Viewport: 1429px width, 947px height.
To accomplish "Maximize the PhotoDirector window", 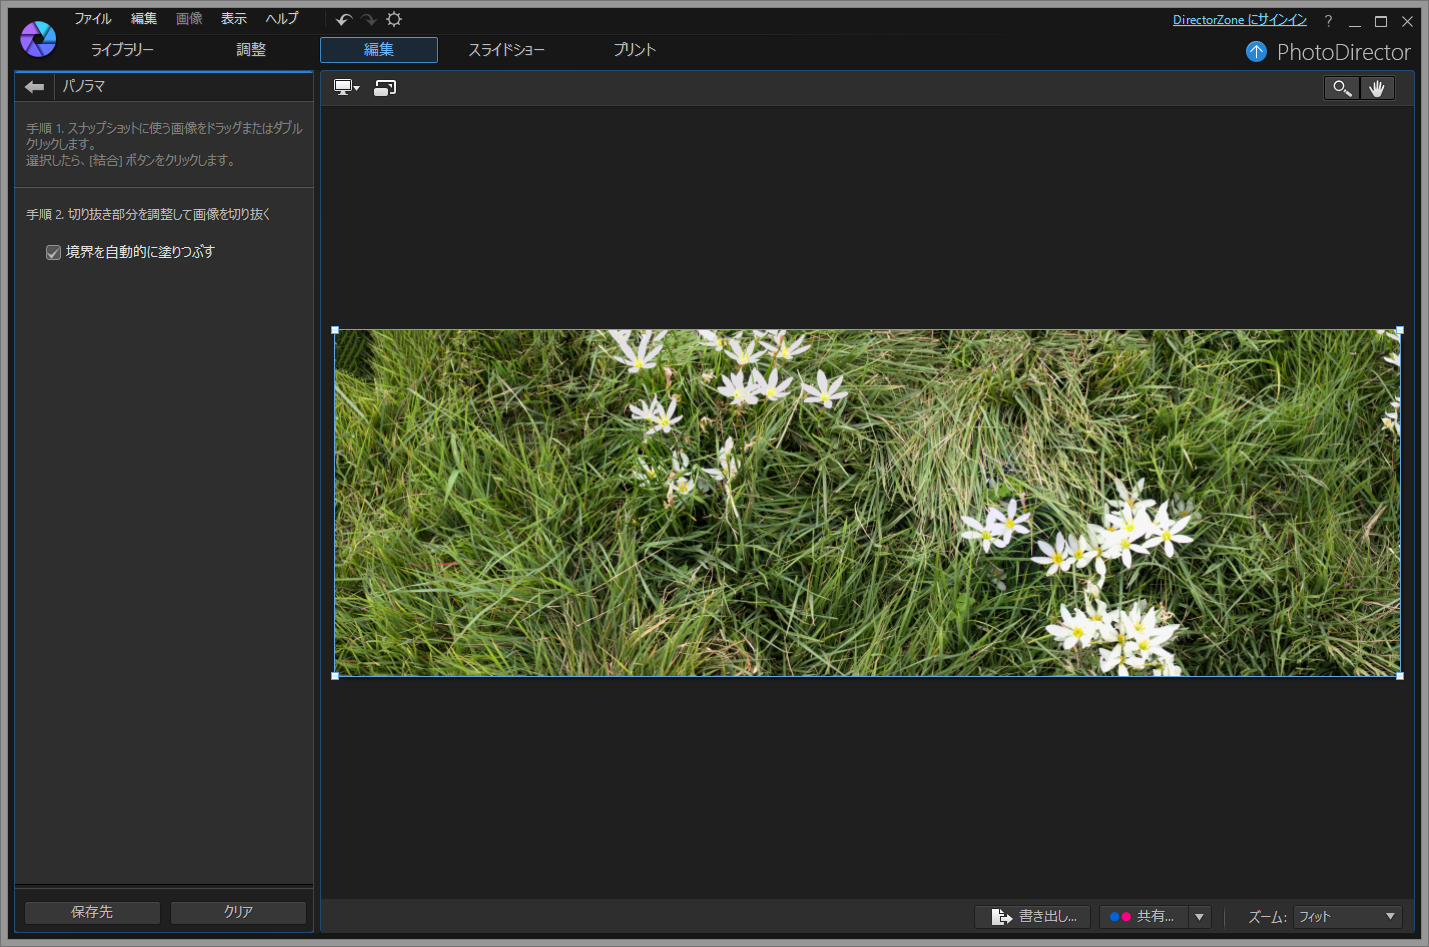I will click(x=1381, y=21).
